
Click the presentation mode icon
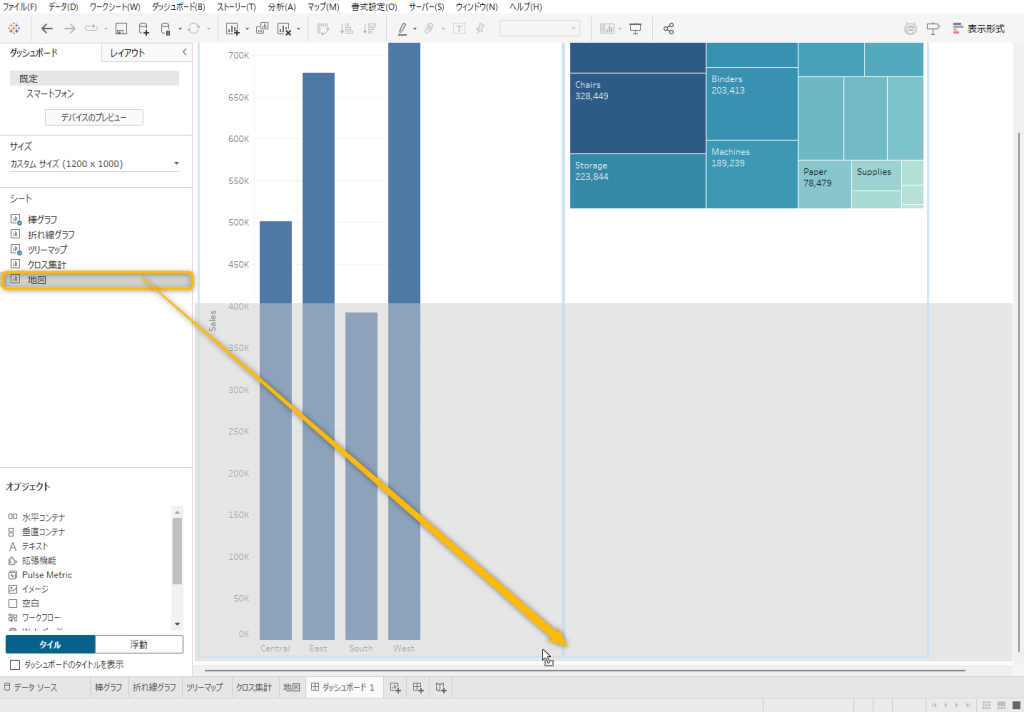point(635,29)
